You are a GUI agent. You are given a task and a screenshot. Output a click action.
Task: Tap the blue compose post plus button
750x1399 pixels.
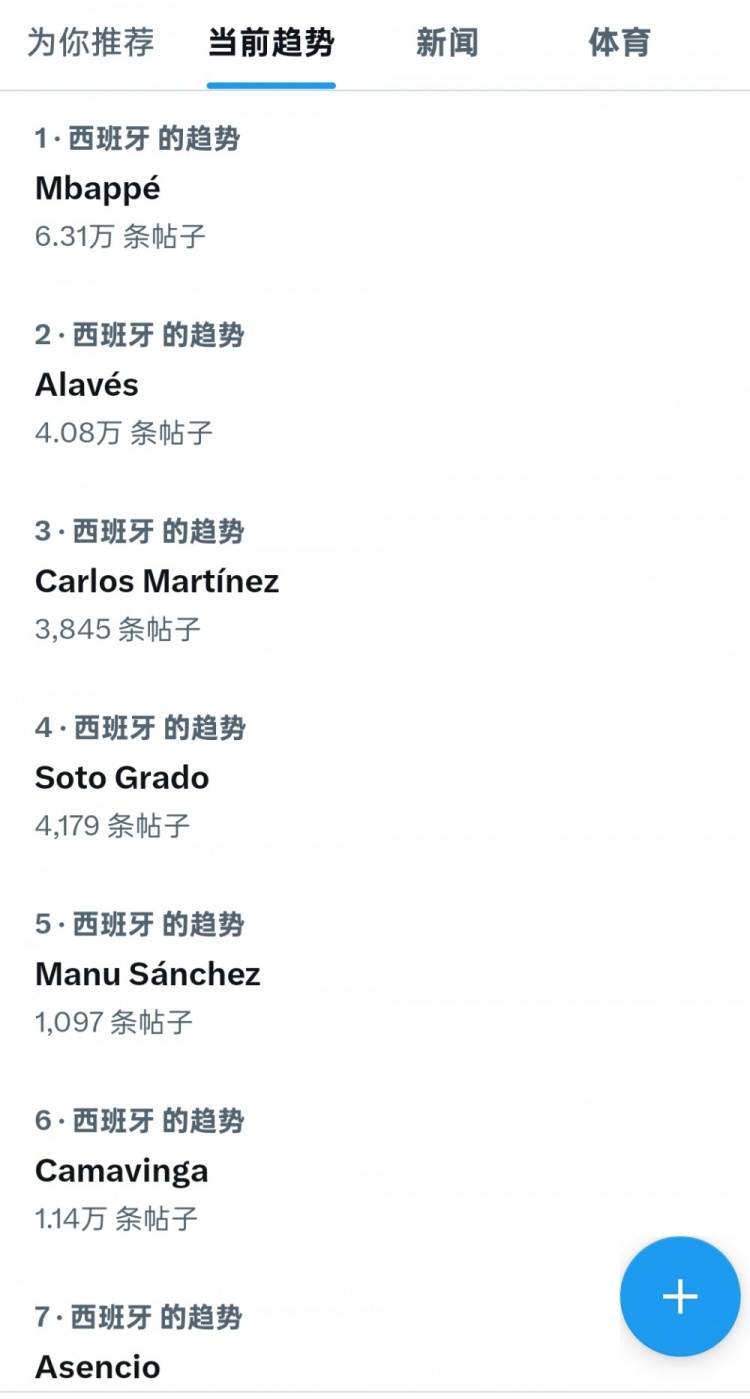680,1296
